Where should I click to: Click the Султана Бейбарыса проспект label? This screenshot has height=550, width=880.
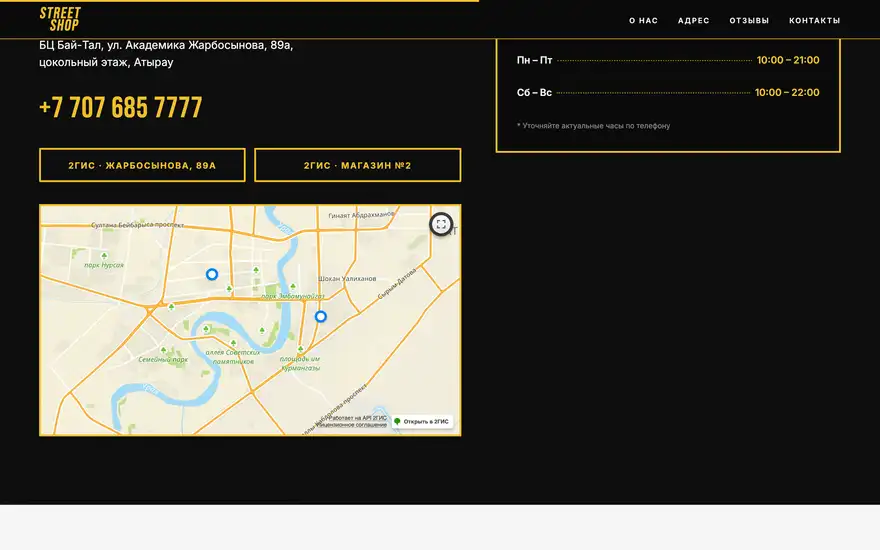138,224
